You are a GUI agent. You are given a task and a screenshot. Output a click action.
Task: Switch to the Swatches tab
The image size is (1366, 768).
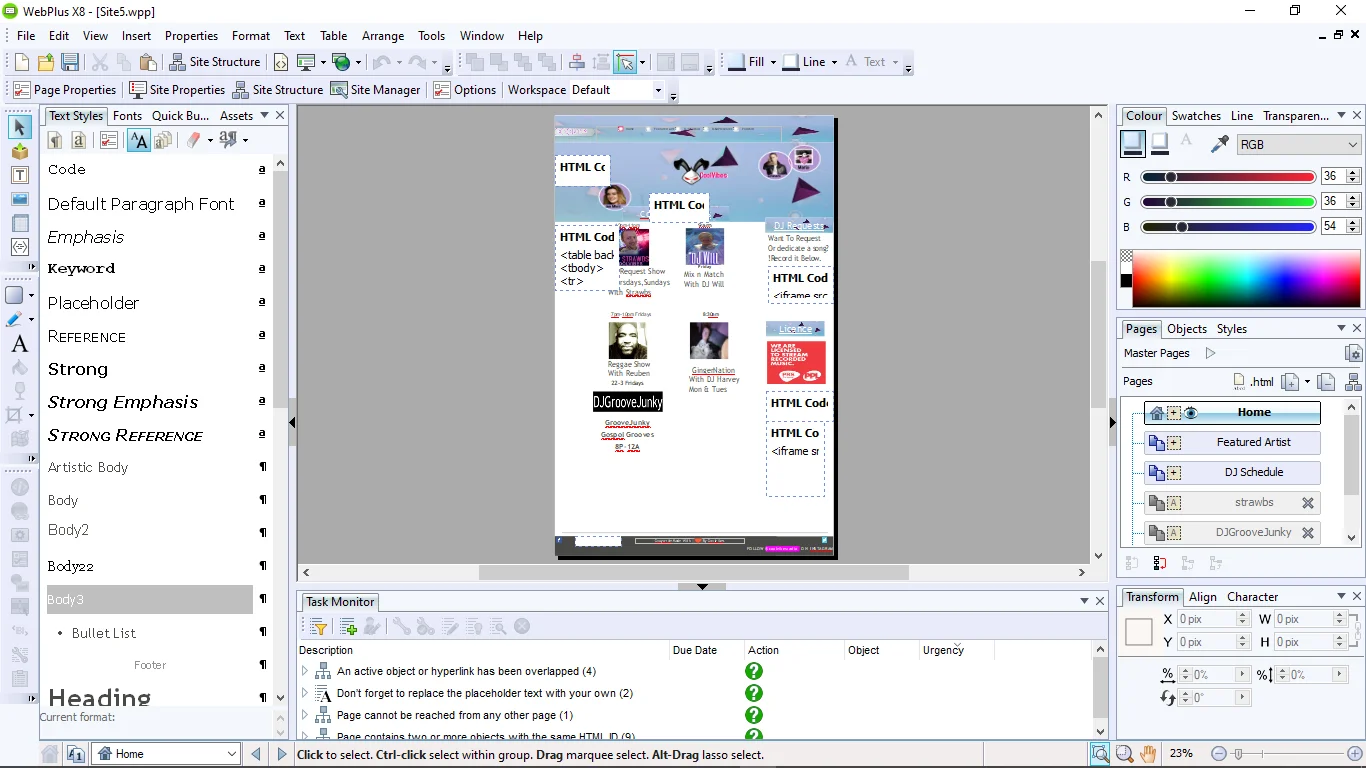coord(1196,116)
